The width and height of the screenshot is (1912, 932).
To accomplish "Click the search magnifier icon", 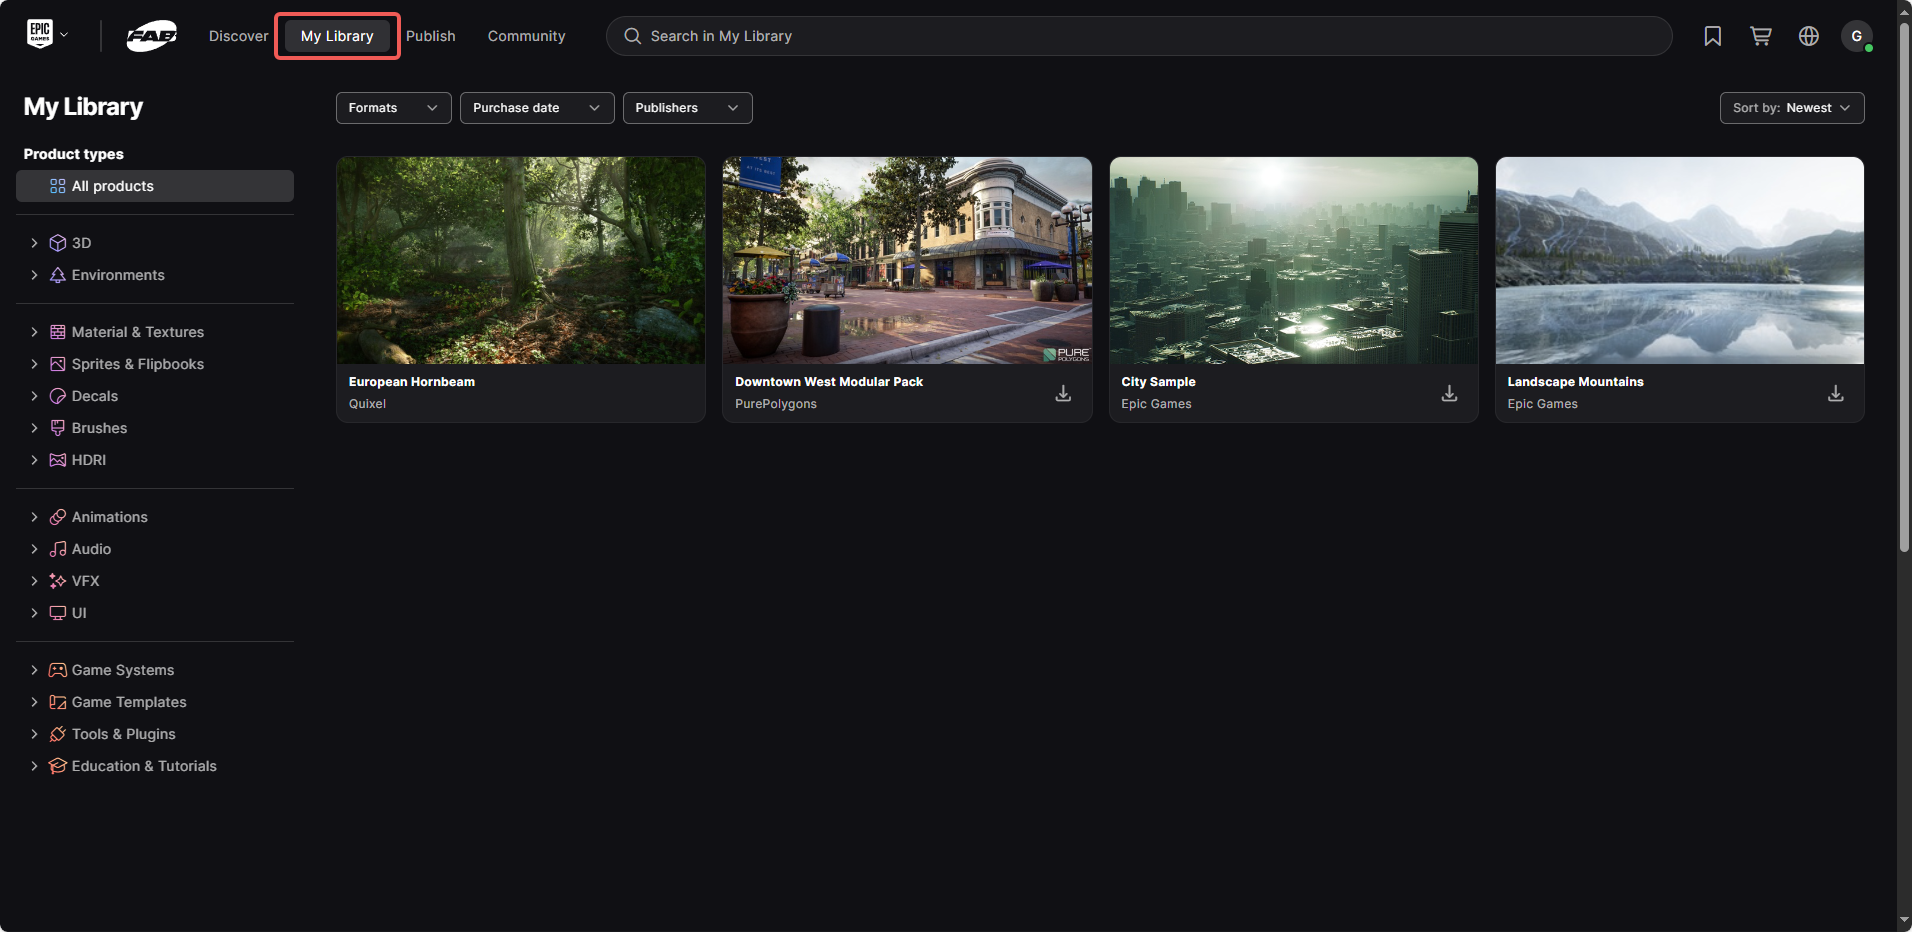I will (632, 36).
